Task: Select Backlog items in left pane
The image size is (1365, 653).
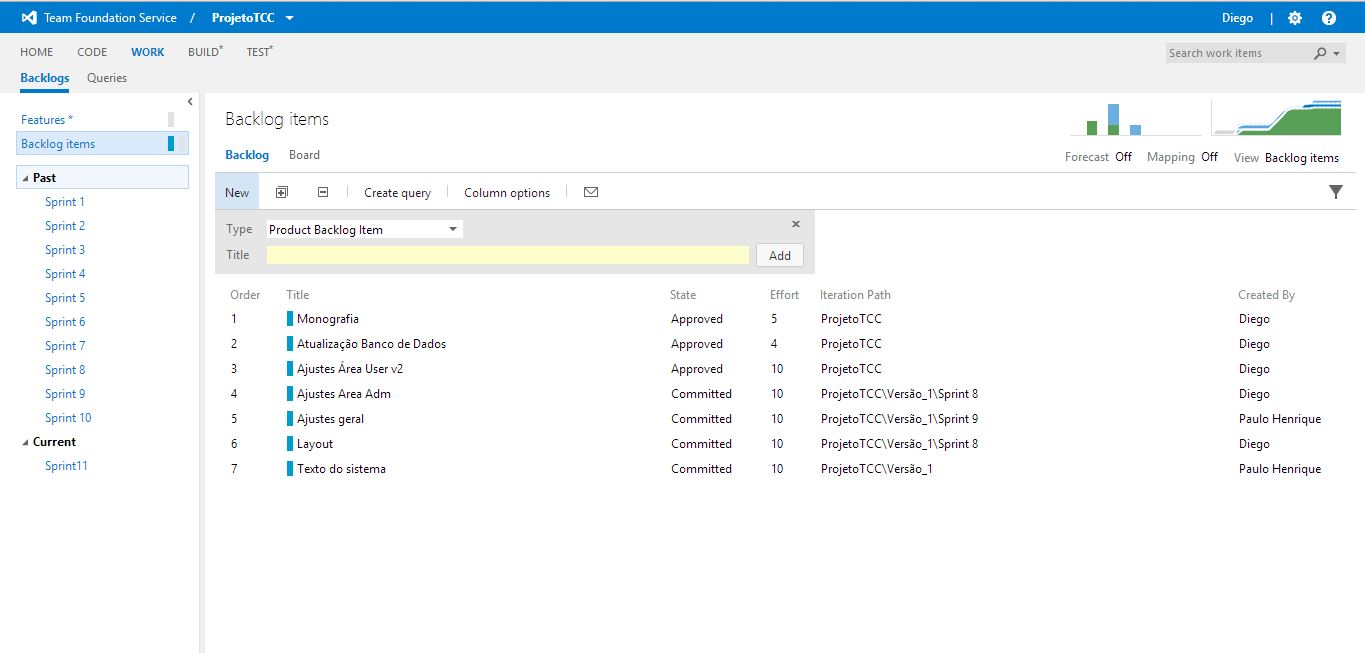Action: (103, 143)
